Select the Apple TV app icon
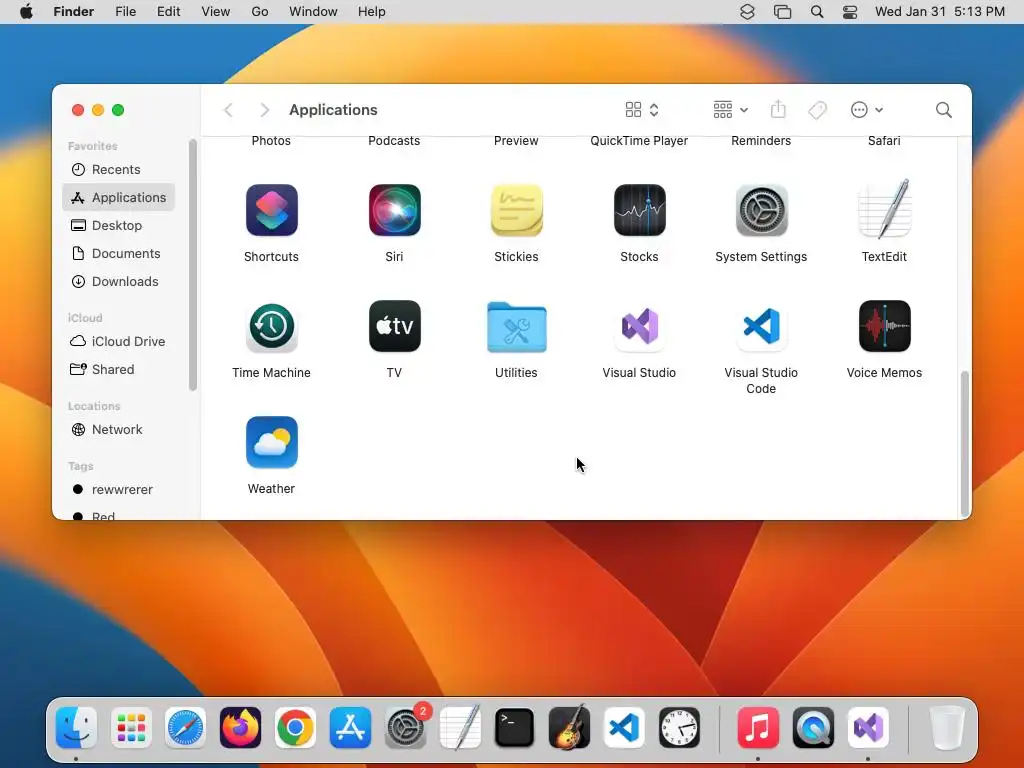 394,327
